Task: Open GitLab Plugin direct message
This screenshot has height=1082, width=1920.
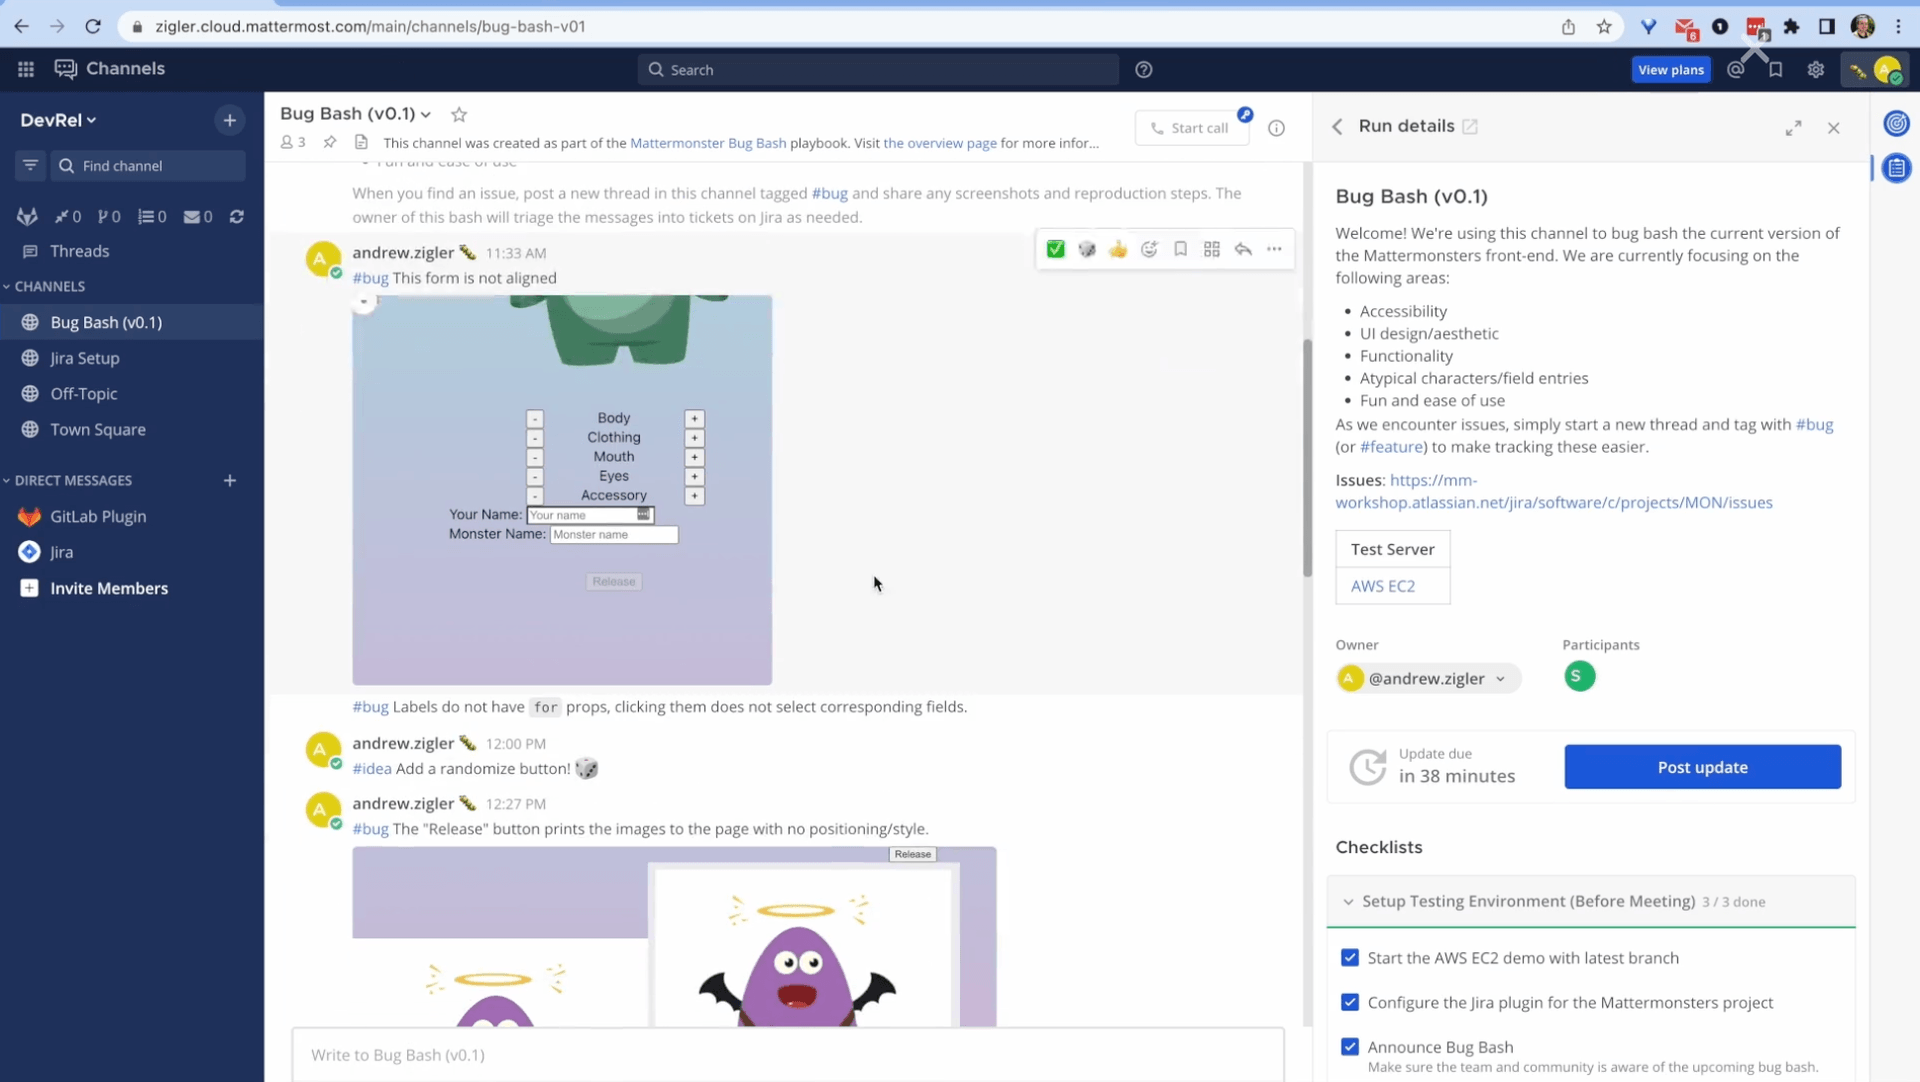Action: 98,517
